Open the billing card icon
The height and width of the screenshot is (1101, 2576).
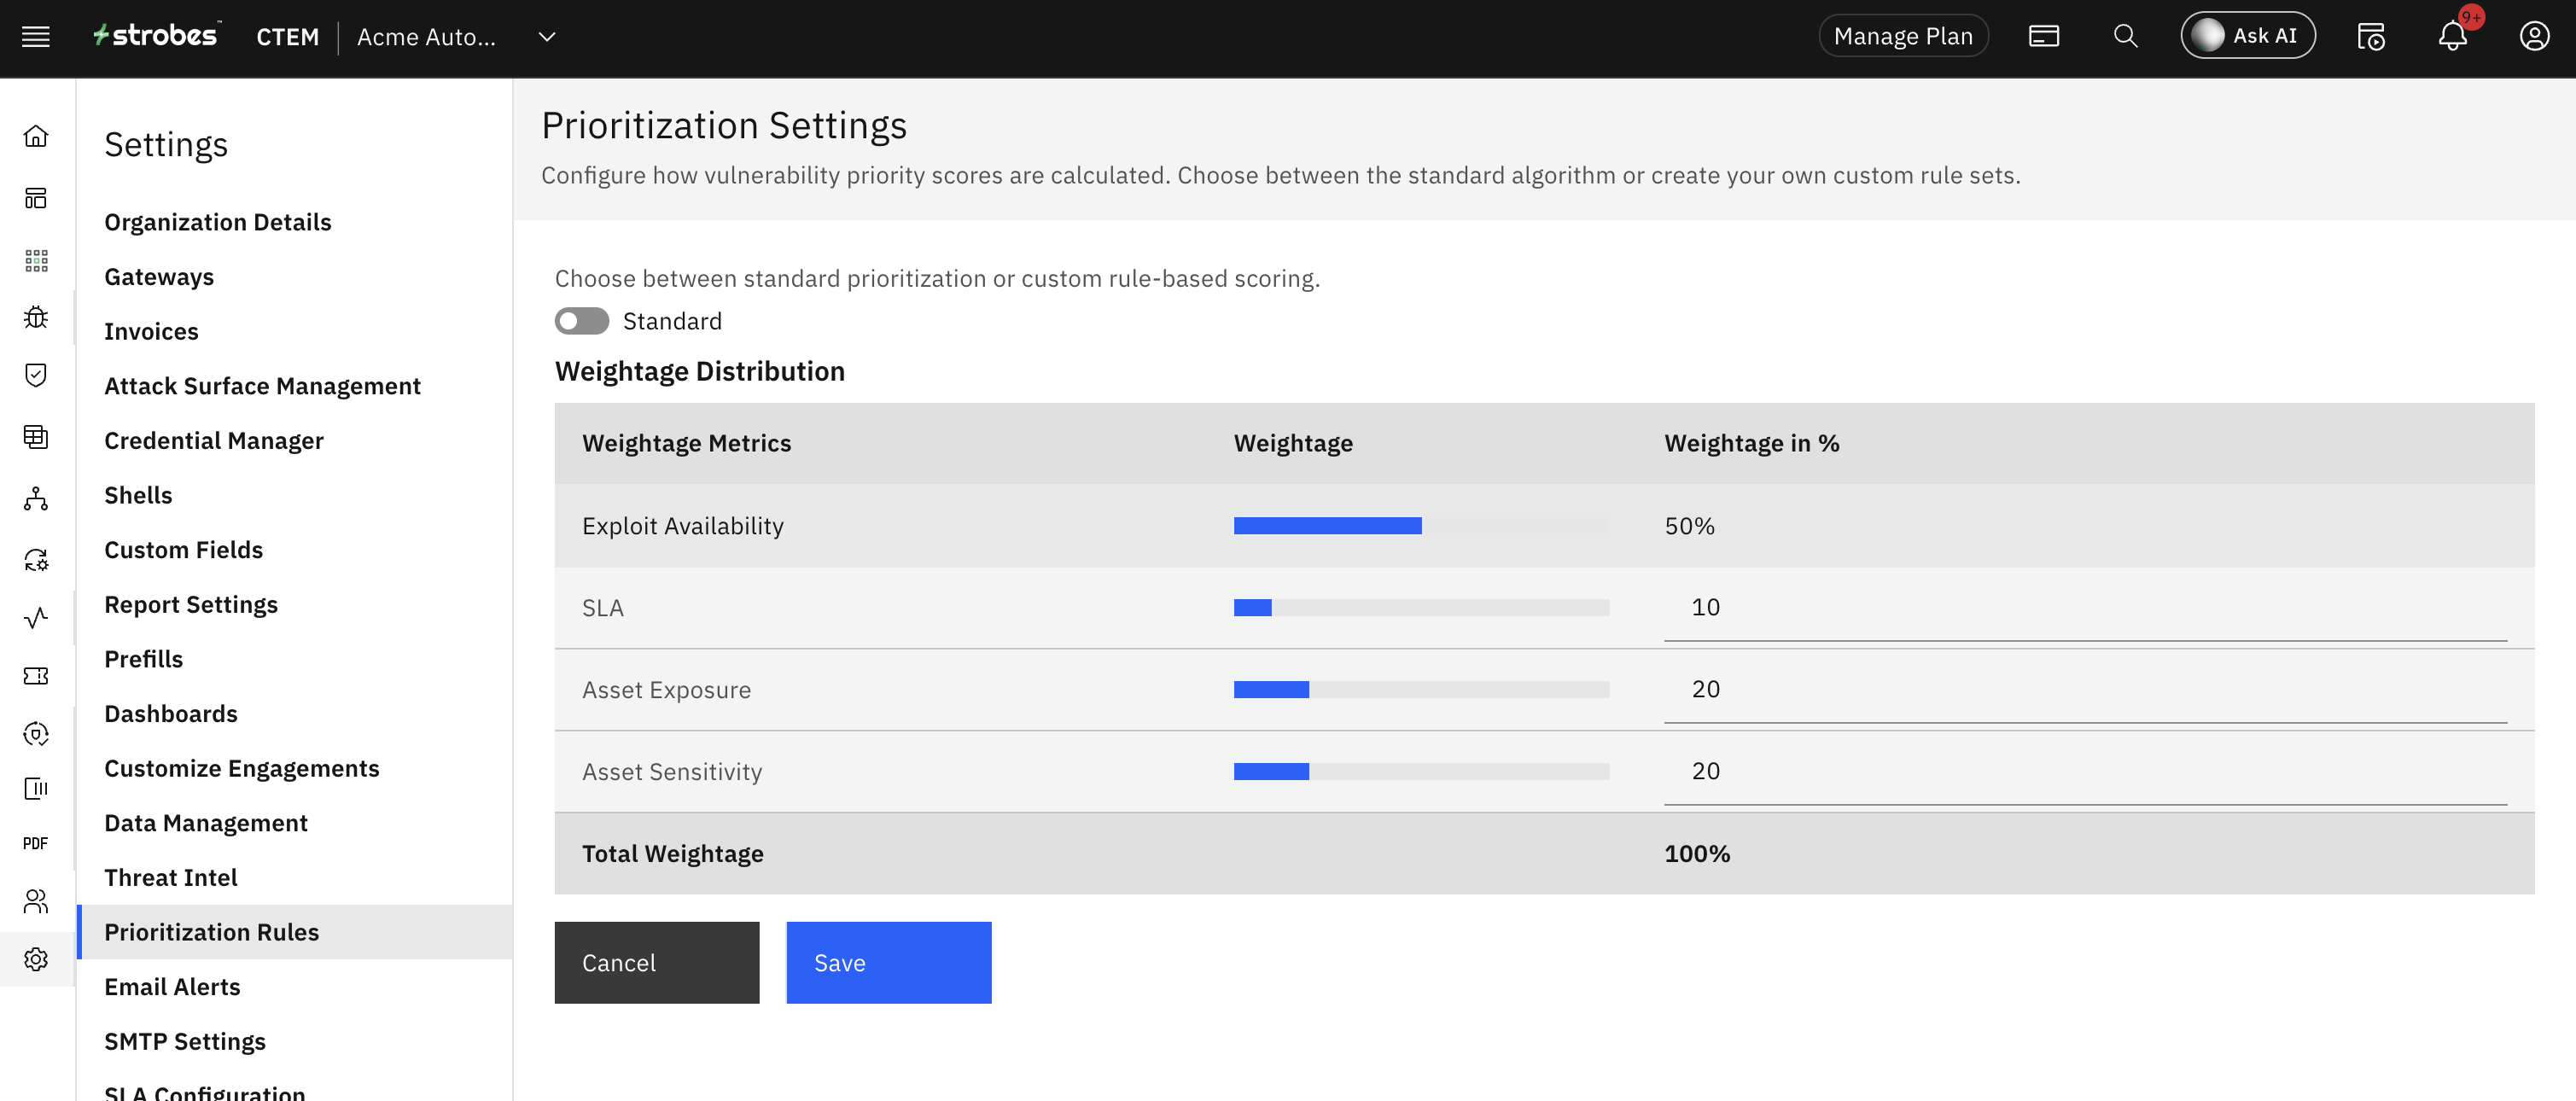pos(2043,37)
